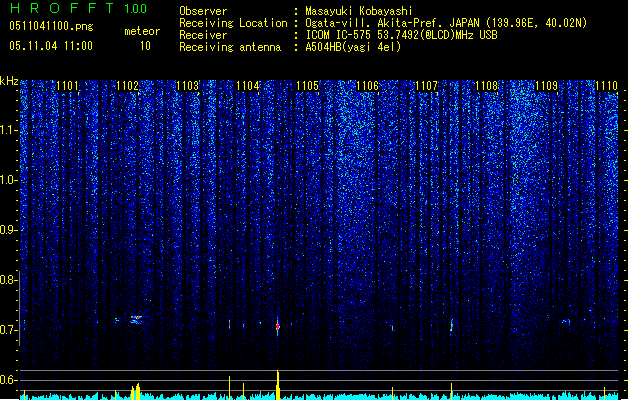Click the 1105 time marker
This screenshot has height=400, width=629.
pyautogui.click(x=307, y=86)
